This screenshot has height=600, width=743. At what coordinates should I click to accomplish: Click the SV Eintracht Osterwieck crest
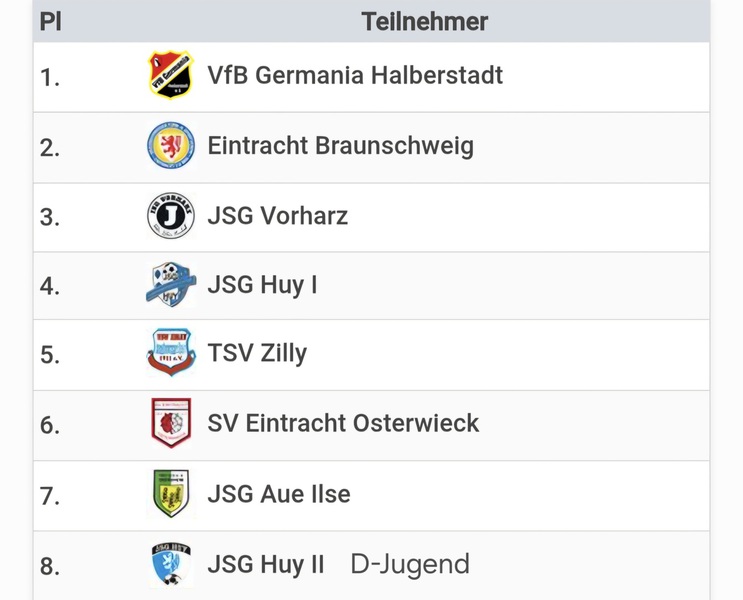(170, 423)
